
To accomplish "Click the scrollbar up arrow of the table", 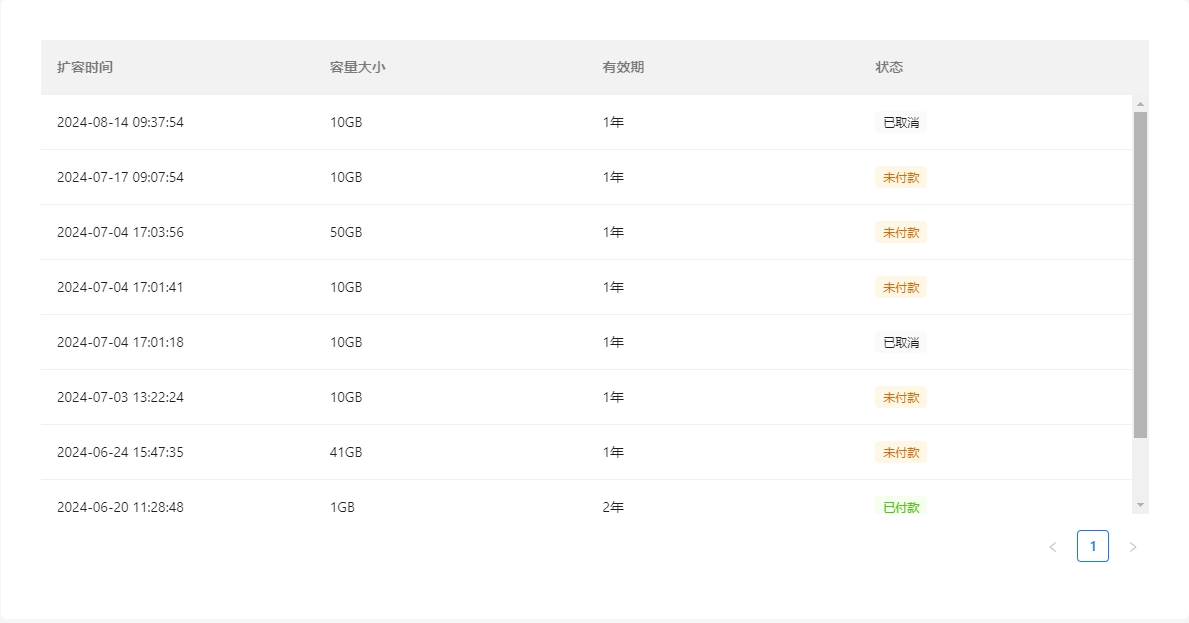I will pyautogui.click(x=1140, y=104).
